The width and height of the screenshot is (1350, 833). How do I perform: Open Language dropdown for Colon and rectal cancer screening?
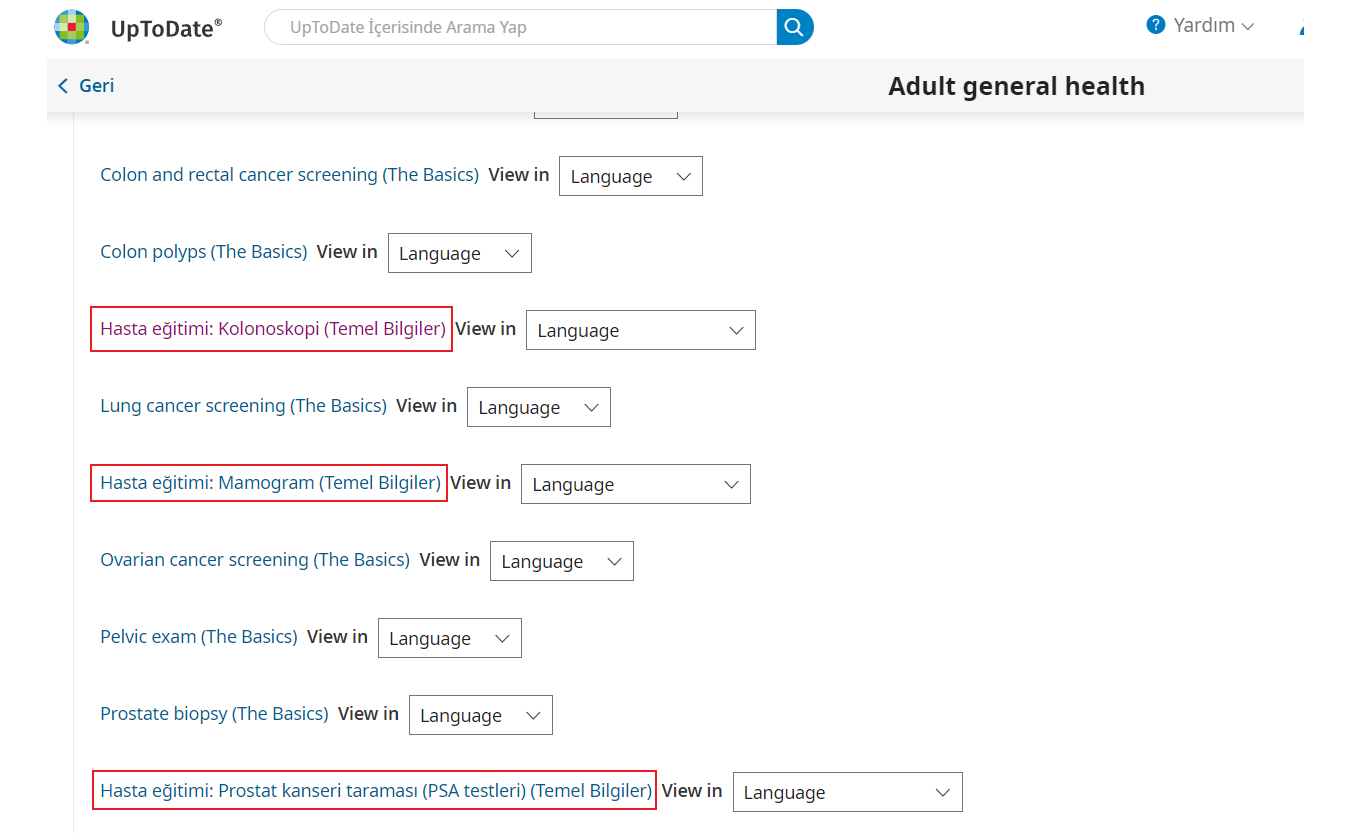630,176
